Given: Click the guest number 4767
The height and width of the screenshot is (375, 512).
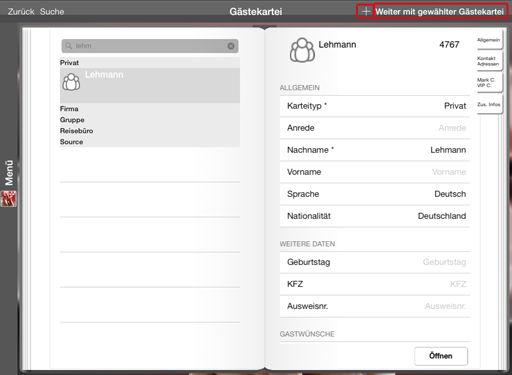Looking at the screenshot, I should [x=449, y=45].
